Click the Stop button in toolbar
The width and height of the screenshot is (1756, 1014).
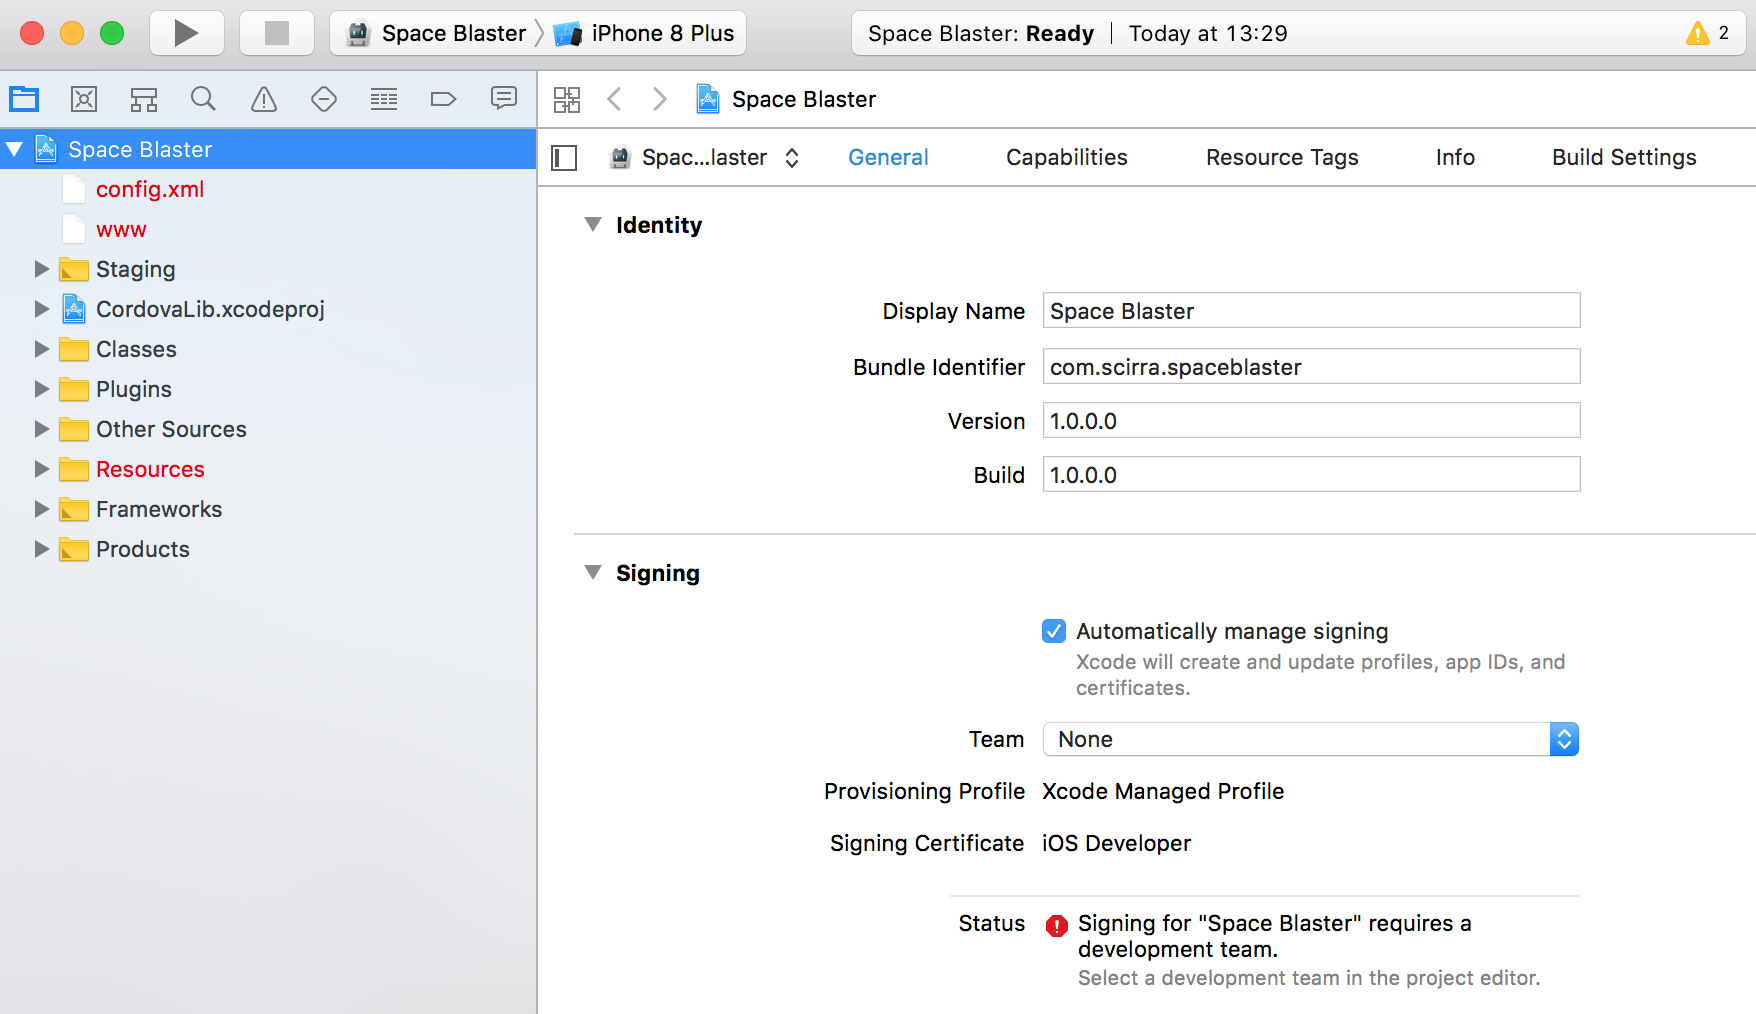click(277, 33)
